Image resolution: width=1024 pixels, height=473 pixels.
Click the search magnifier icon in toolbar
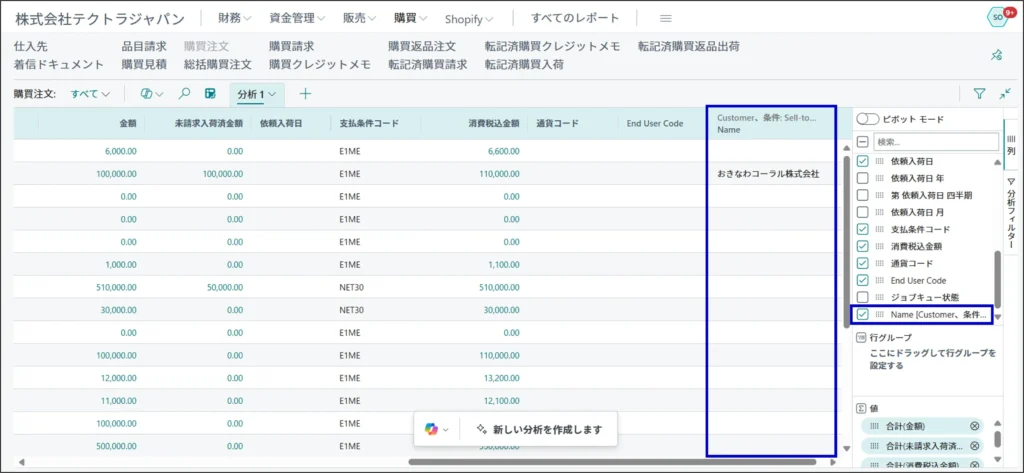click(x=184, y=94)
